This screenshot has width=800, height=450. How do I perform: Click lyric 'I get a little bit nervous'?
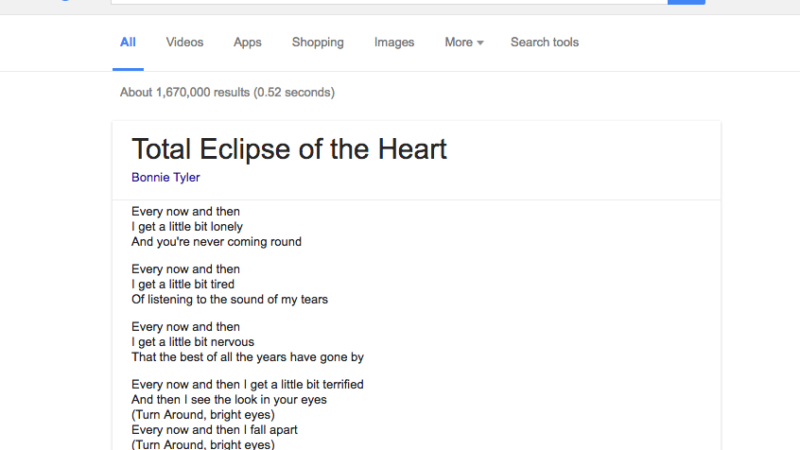(x=192, y=342)
